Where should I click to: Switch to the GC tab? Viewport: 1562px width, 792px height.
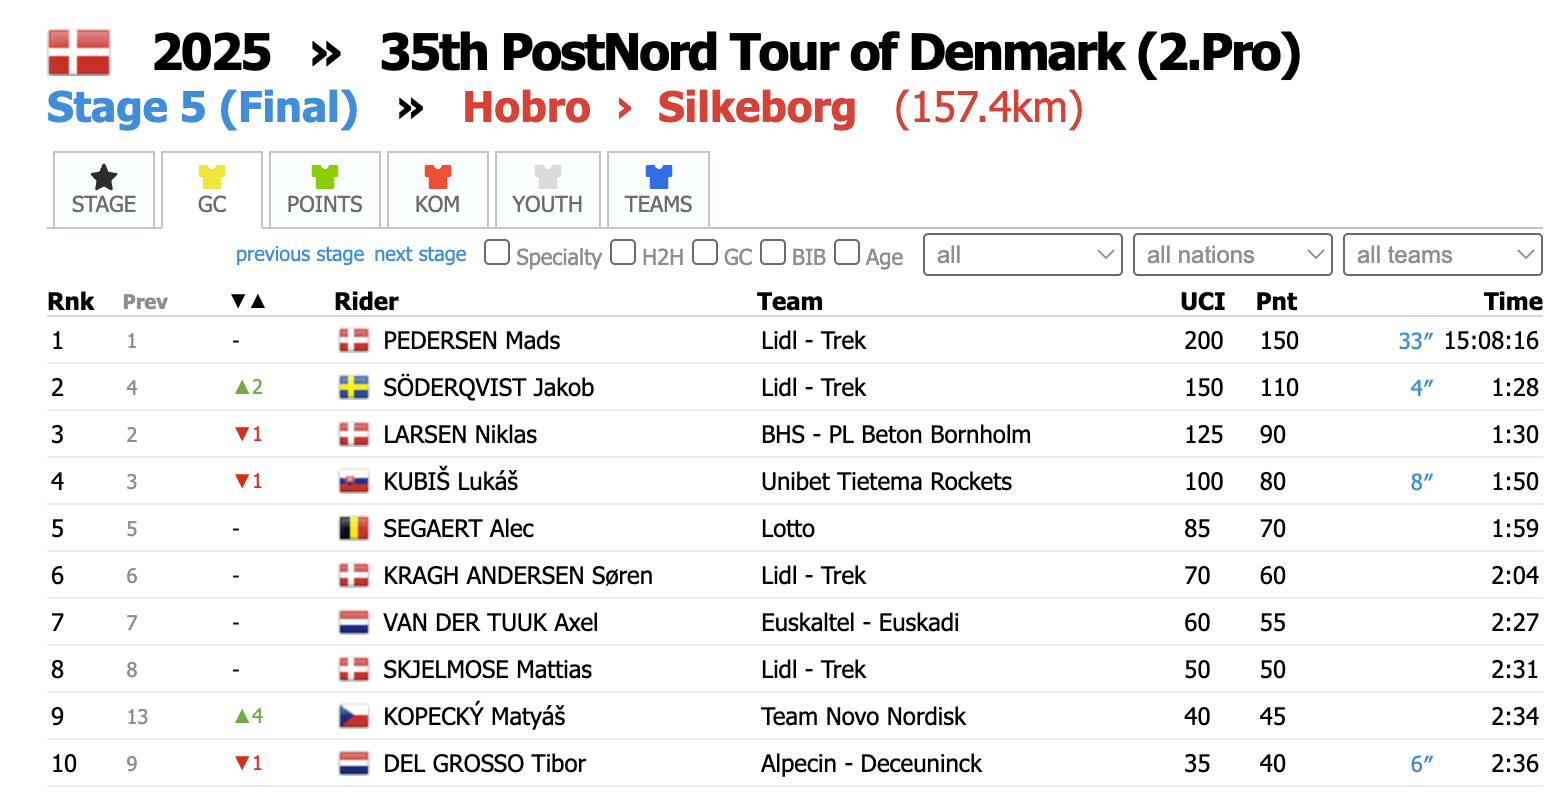coord(212,190)
